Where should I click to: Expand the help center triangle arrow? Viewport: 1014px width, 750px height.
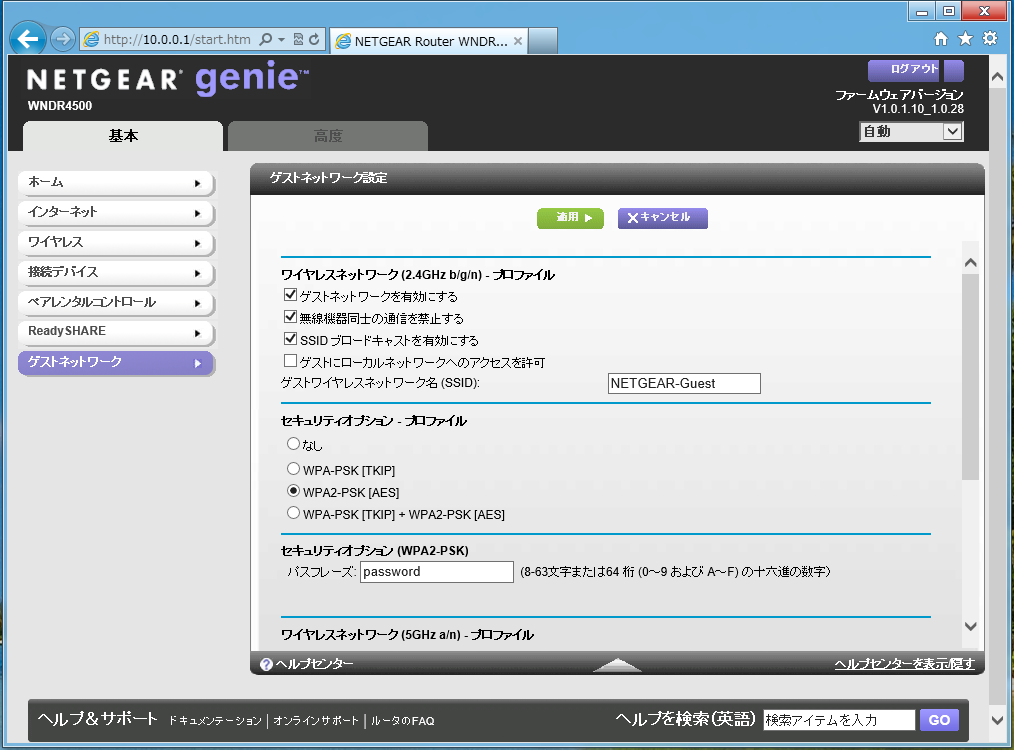(616, 664)
